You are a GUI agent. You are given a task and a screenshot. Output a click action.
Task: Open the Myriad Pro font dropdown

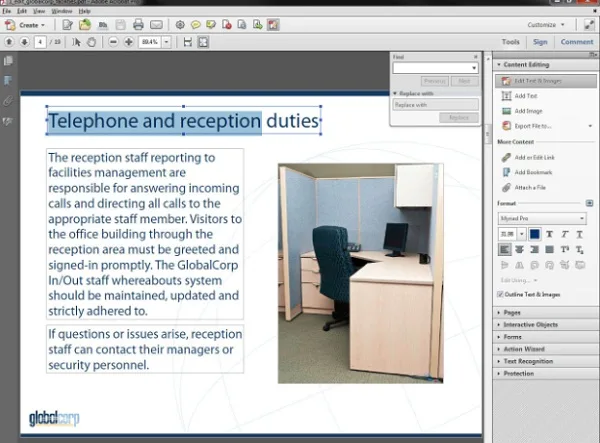(x=542, y=218)
